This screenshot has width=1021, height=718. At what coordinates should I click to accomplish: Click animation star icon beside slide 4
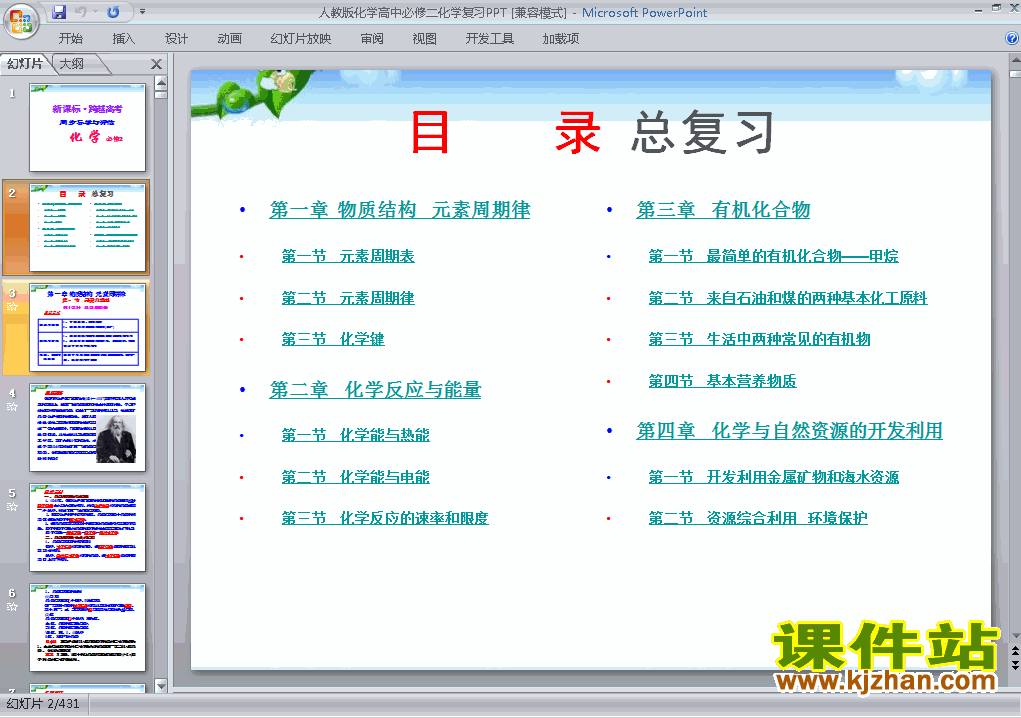tap(12, 407)
